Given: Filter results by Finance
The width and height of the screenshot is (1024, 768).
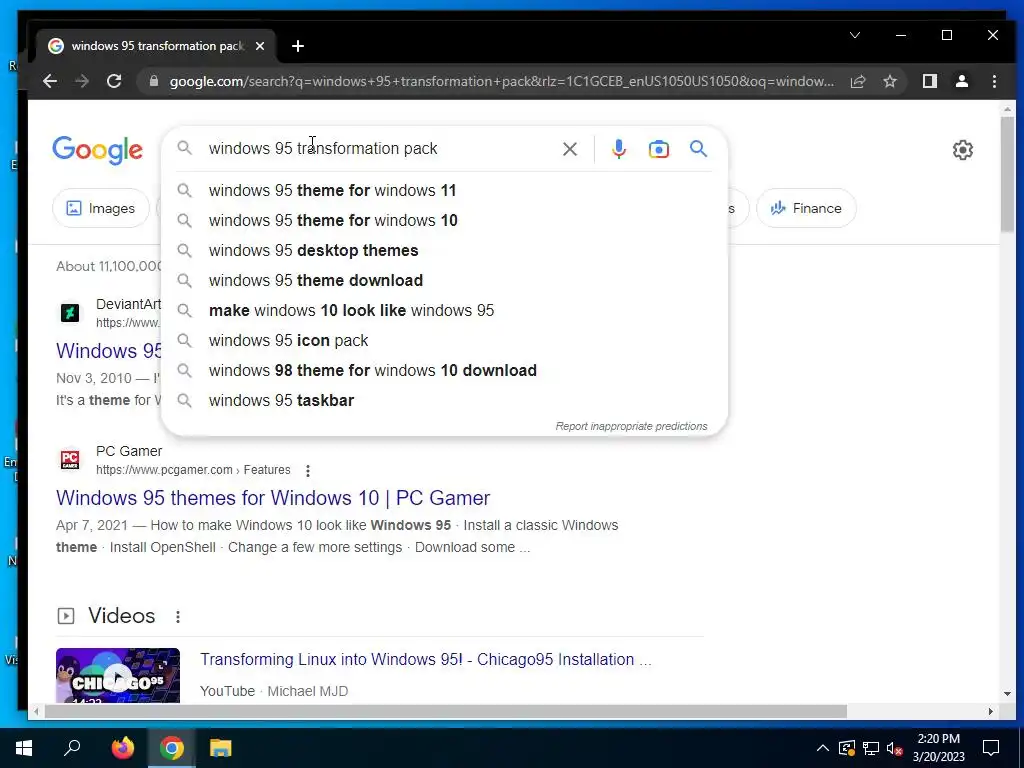Looking at the screenshot, I should pos(806,208).
